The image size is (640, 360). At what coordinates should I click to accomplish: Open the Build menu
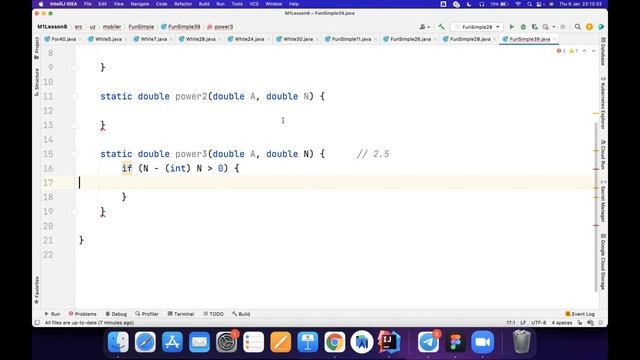pyautogui.click(x=204, y=4)
